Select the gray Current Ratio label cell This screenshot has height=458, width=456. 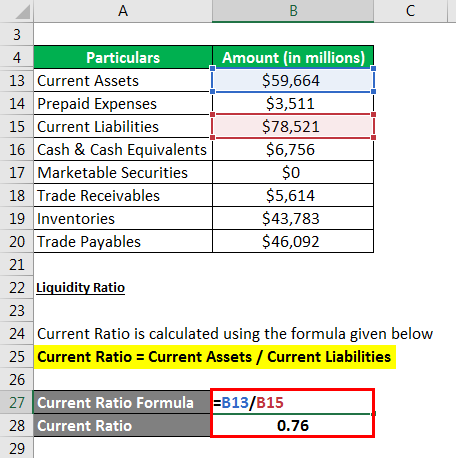[x=122, y=425]
